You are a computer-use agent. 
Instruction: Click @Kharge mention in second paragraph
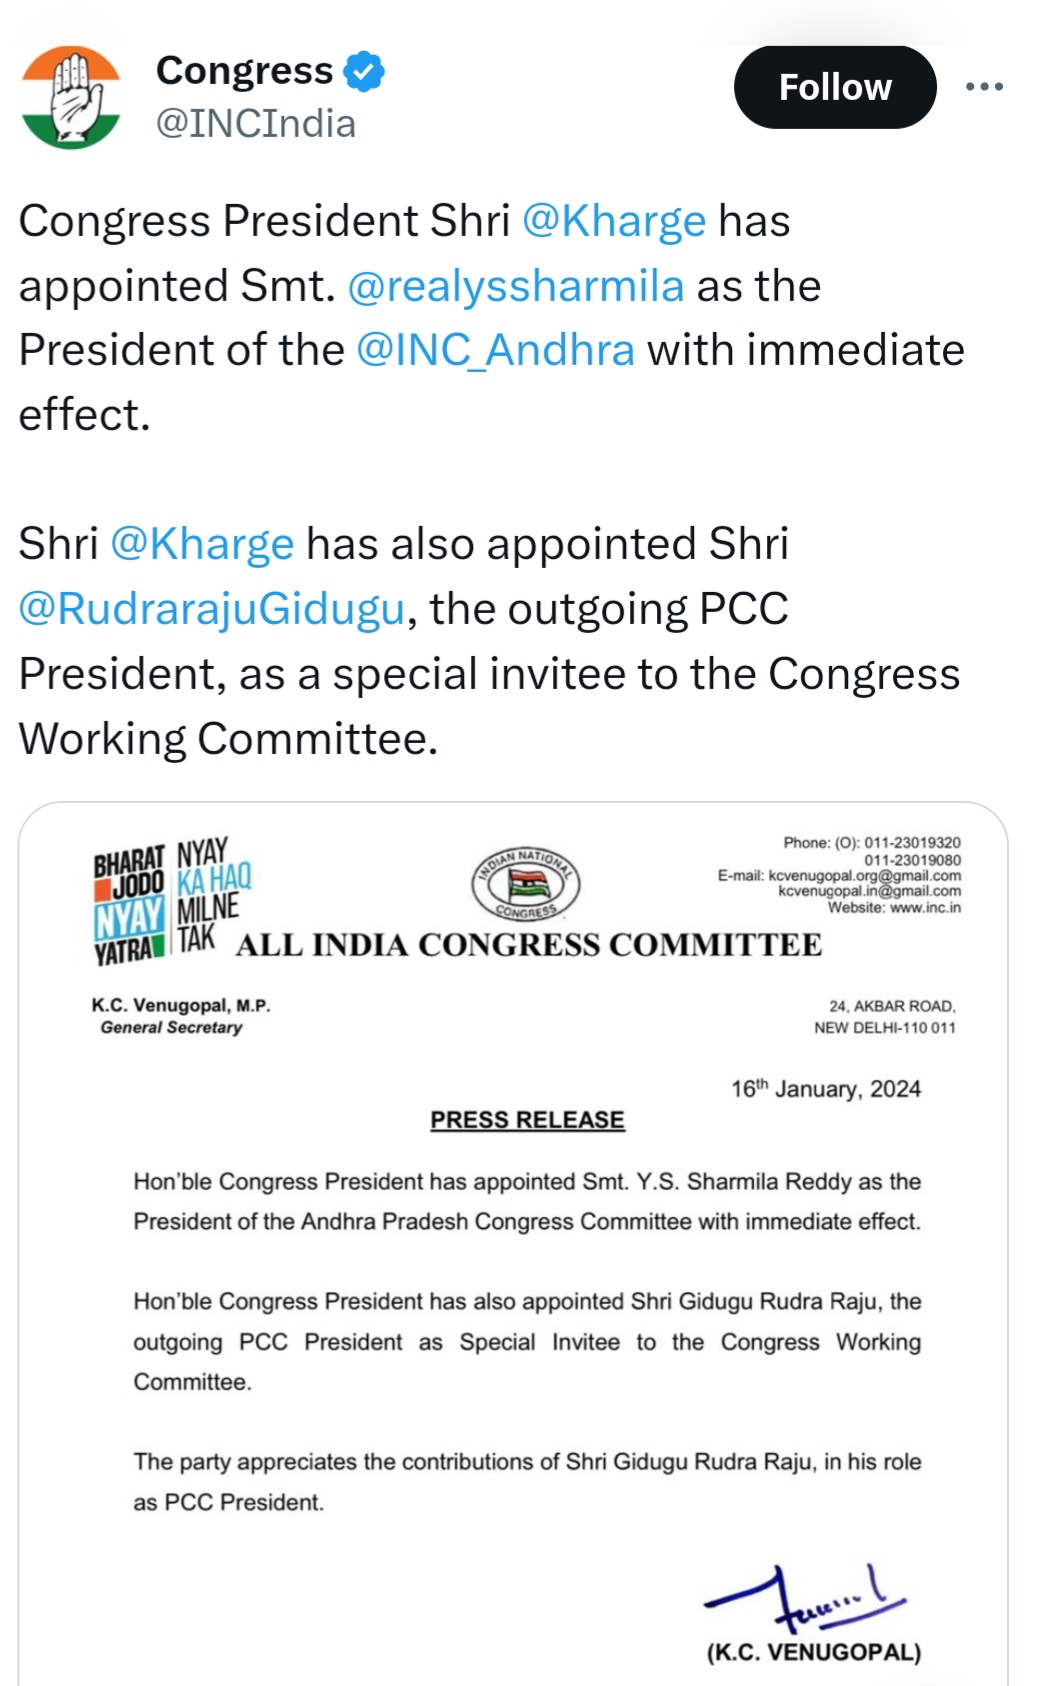click(202, 544)
